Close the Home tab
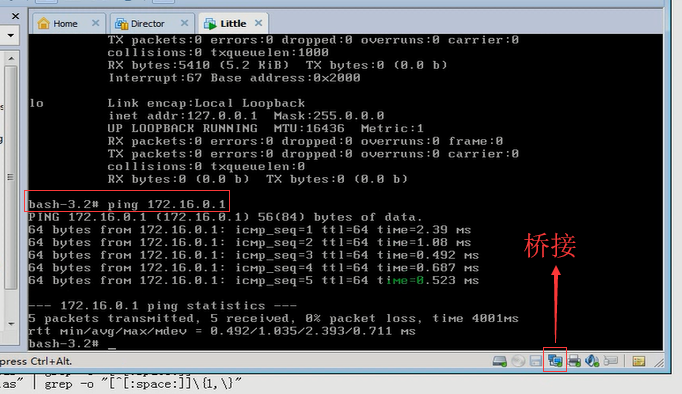682x394 pixels. [95, 23]
